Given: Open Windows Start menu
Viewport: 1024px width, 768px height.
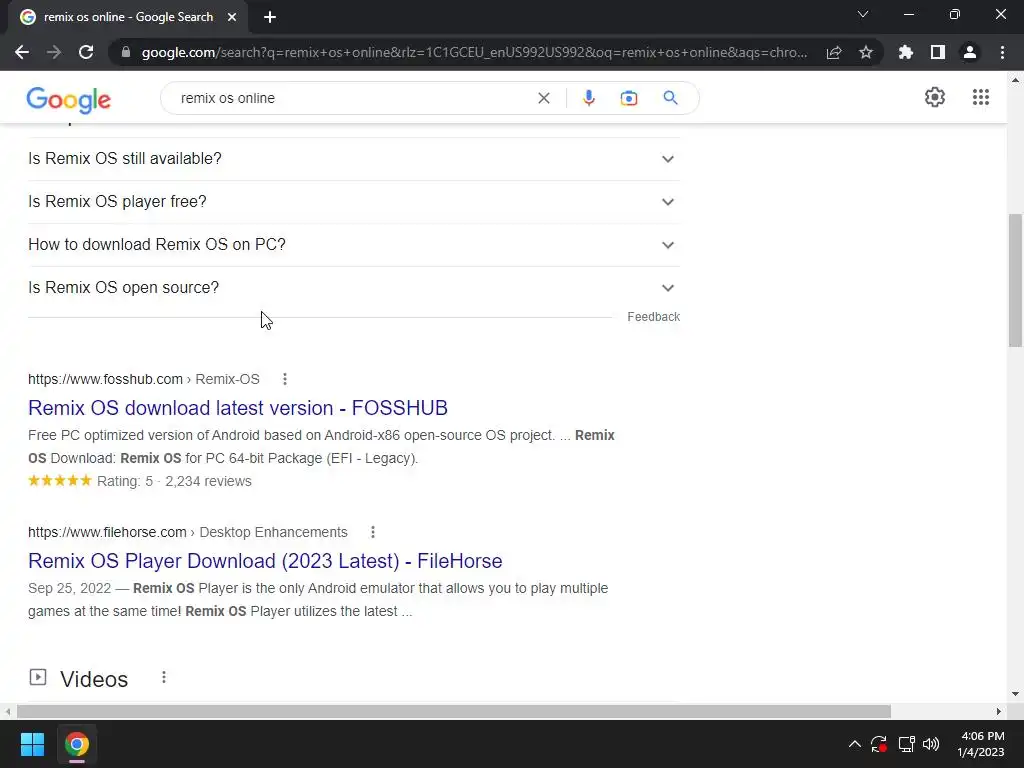Looking at the screenshot, I should coord(32,744).
